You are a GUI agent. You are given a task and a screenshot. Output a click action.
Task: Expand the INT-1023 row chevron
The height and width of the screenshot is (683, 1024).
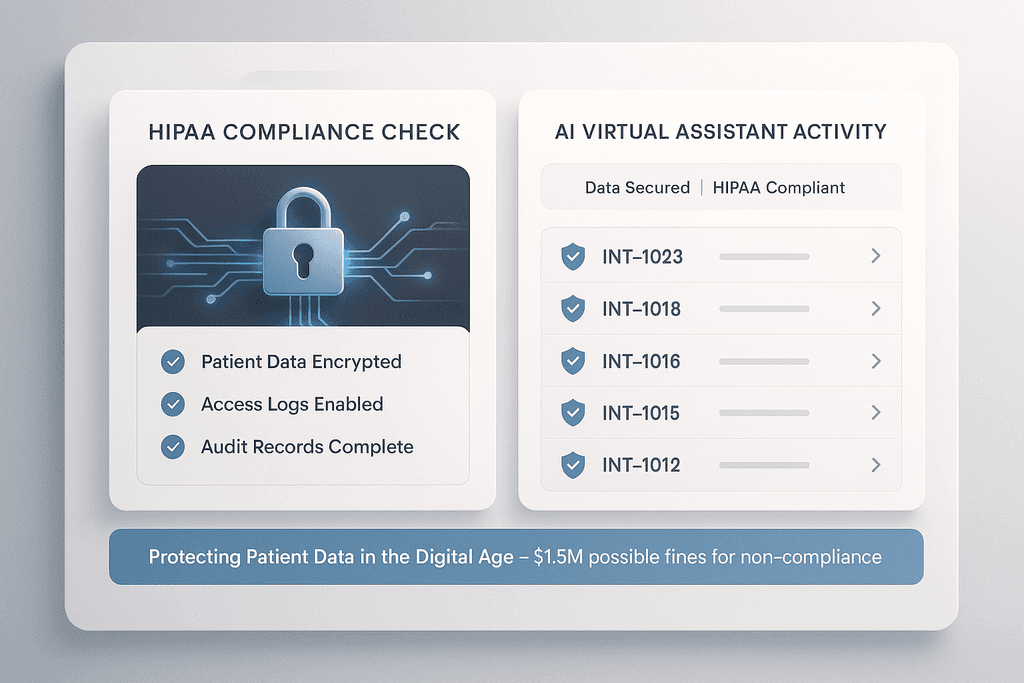pyautogui.click(x=876, y=256)
